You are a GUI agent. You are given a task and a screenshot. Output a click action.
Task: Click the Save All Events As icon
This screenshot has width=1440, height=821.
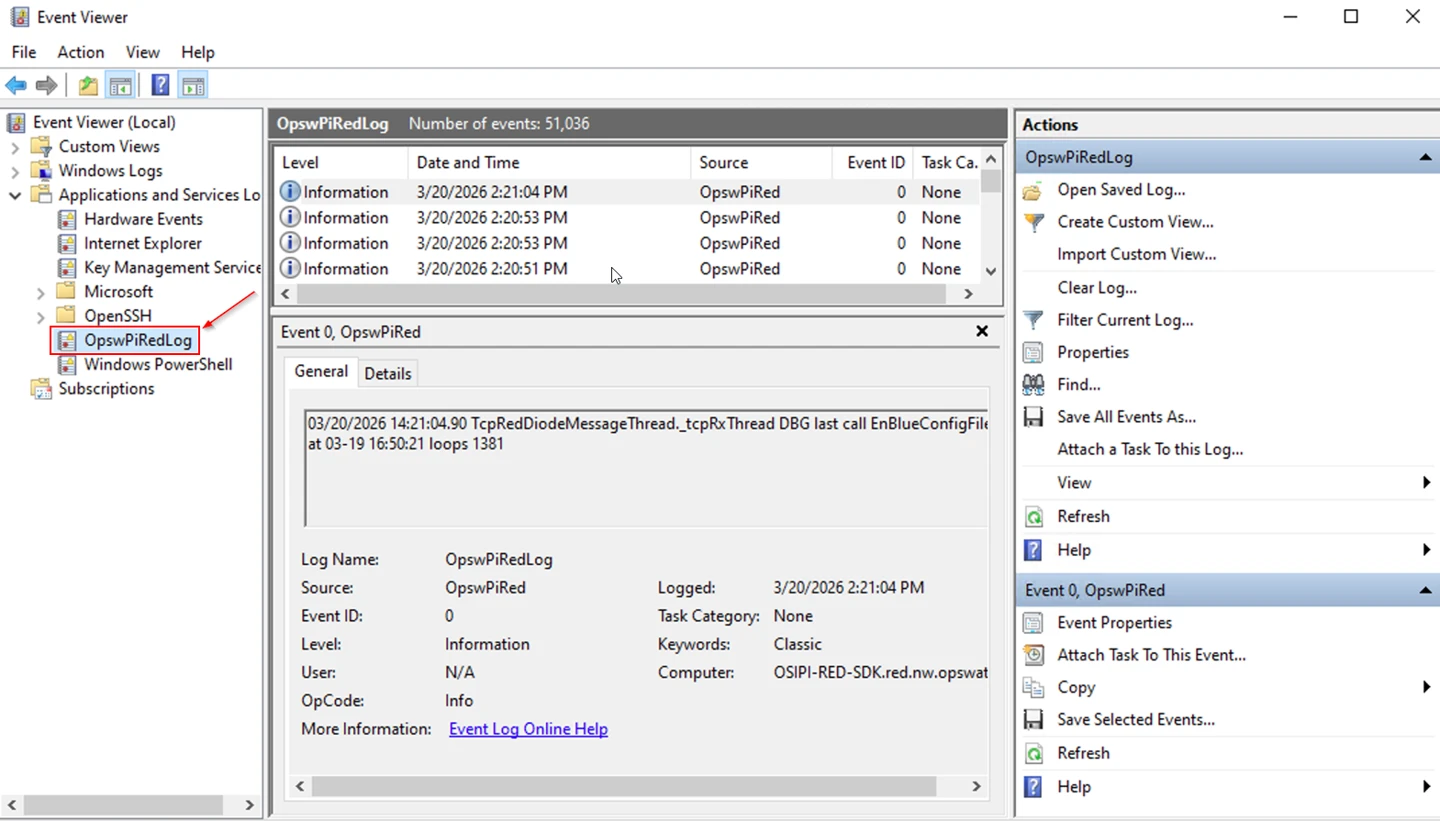(x=1033, y=417)
